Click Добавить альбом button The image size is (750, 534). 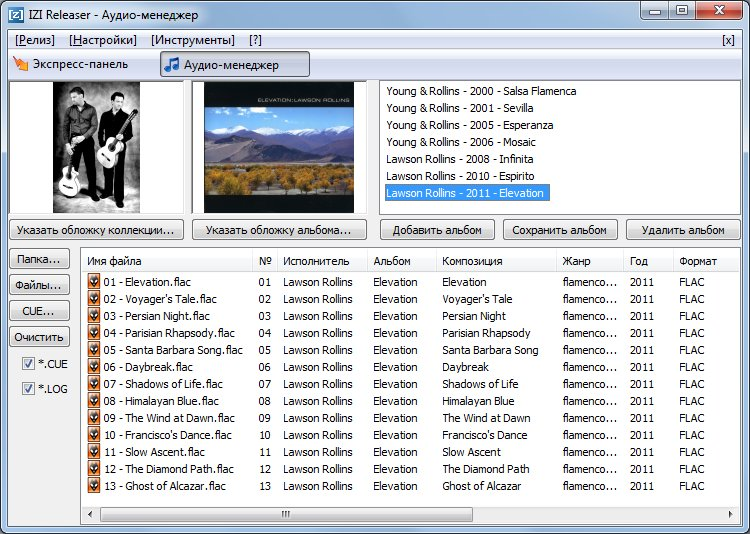pos(437,230)
